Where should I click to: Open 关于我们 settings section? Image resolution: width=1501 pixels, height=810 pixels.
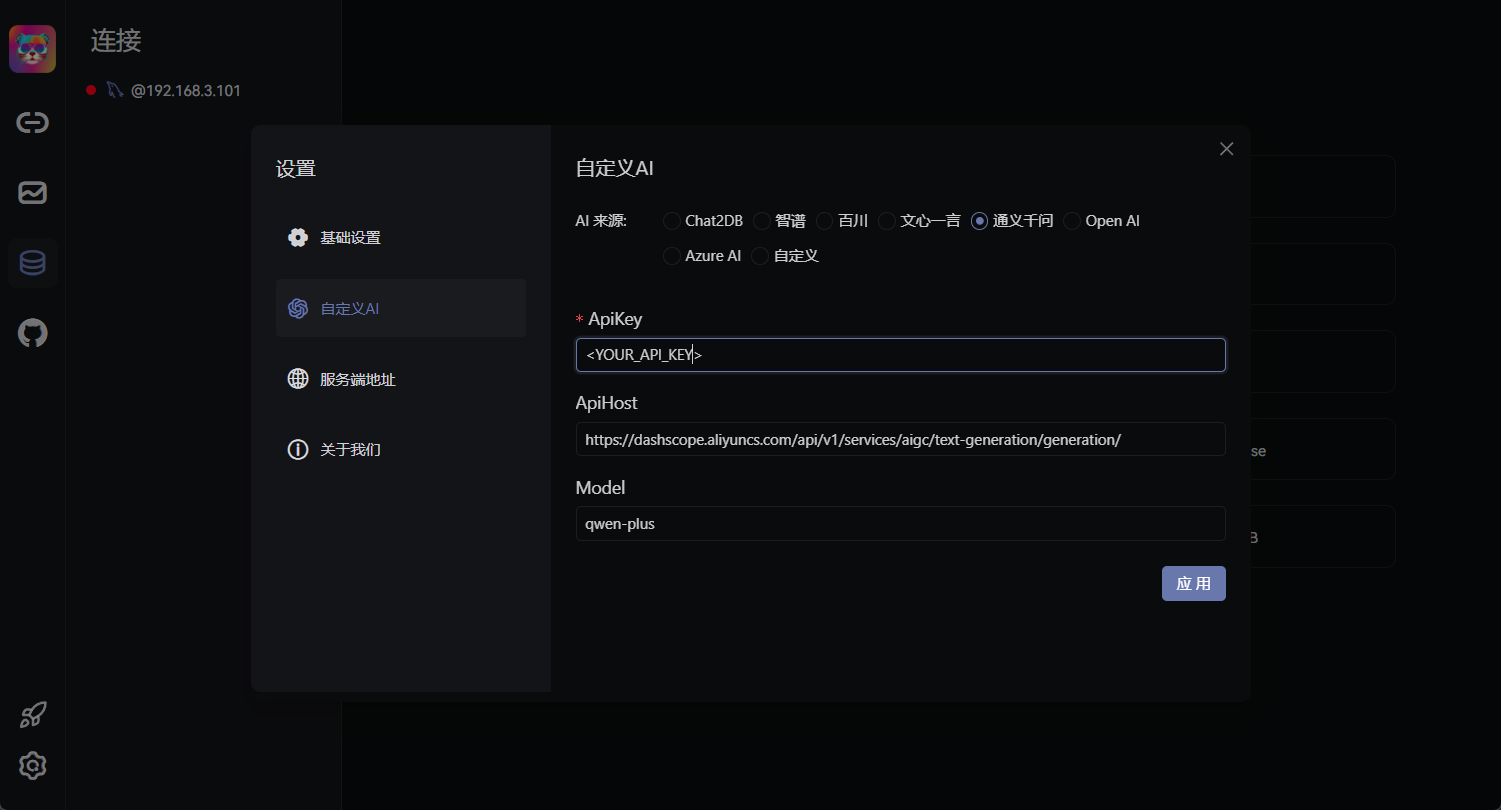(x=401, y=450)
